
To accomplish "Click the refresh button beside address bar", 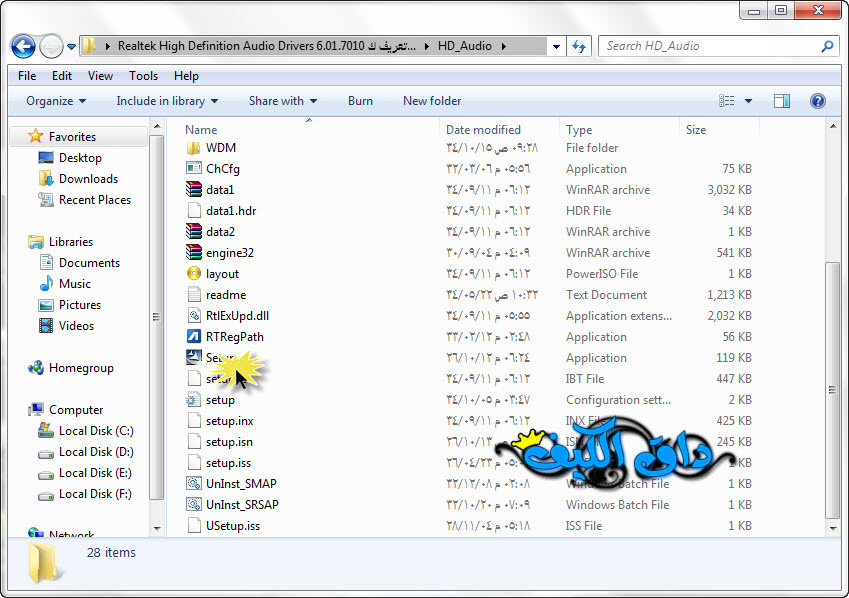I will point(579,46).
